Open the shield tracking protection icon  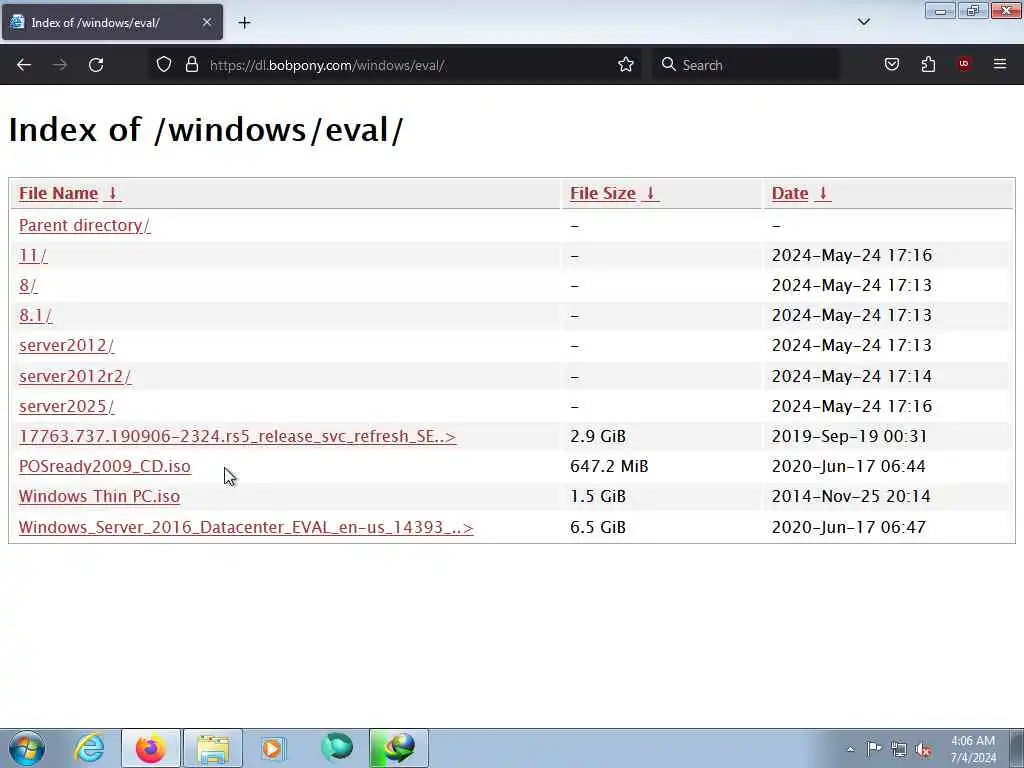point(164,65)
